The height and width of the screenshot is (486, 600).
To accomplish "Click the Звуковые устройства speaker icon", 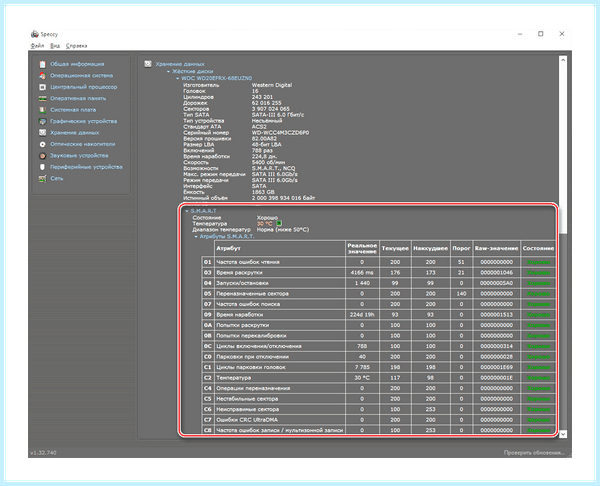I will [42, 156].
